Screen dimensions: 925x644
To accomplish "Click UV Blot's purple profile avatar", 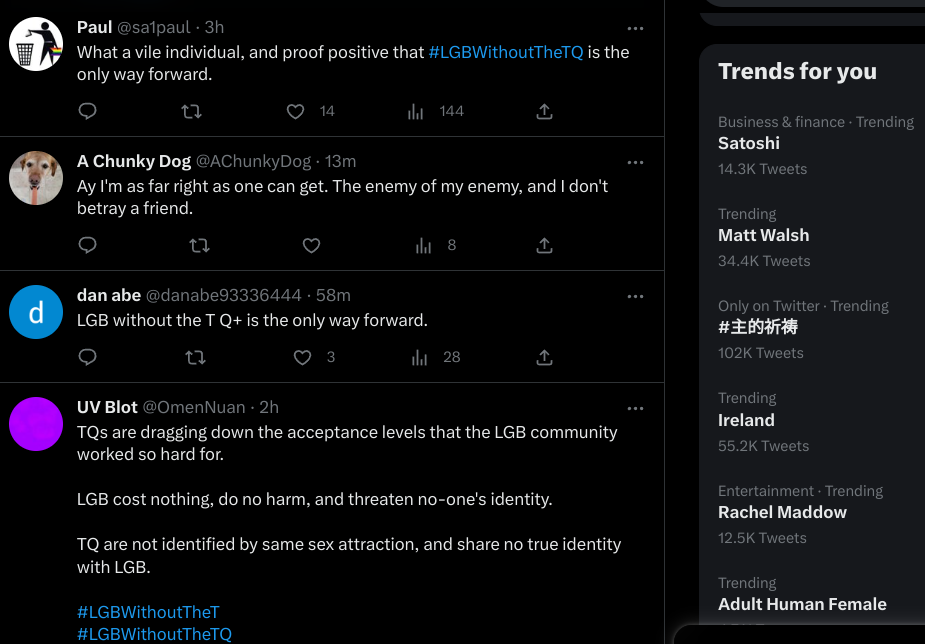I will click(x=36, y=424).
